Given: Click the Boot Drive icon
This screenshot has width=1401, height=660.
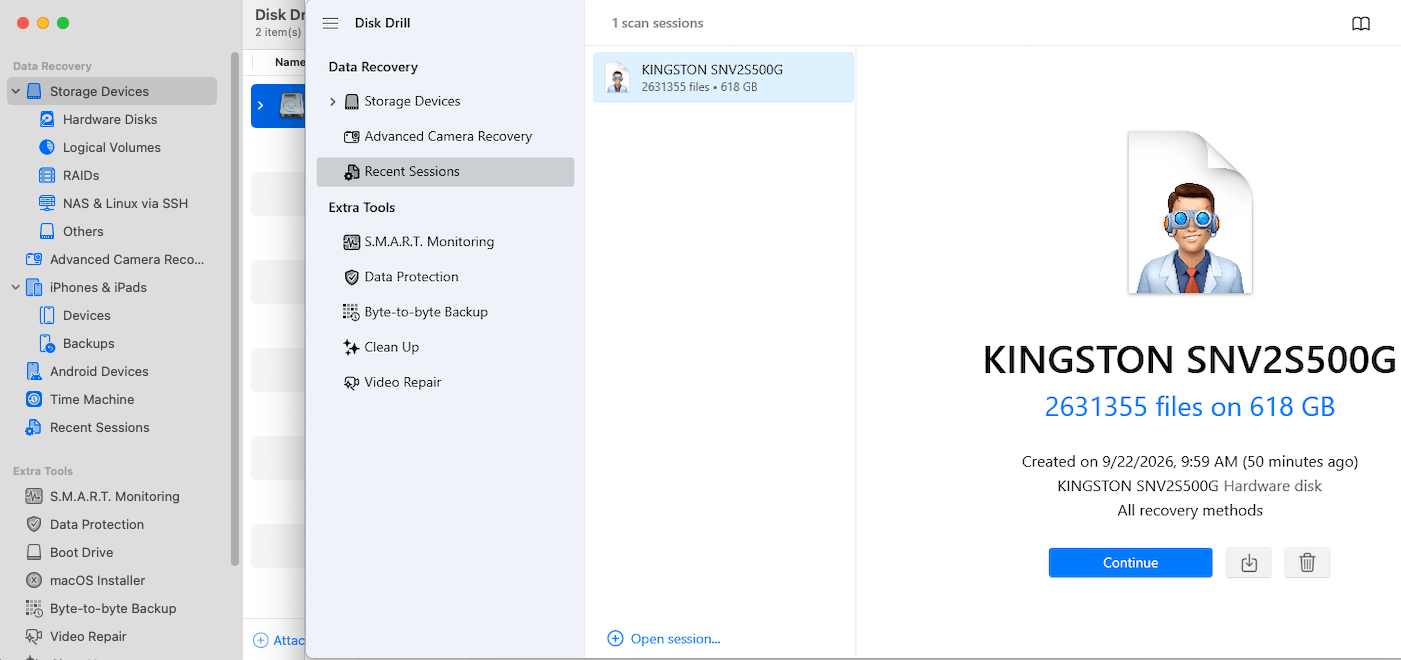Looking at the screenshot, I should [33, 552].
